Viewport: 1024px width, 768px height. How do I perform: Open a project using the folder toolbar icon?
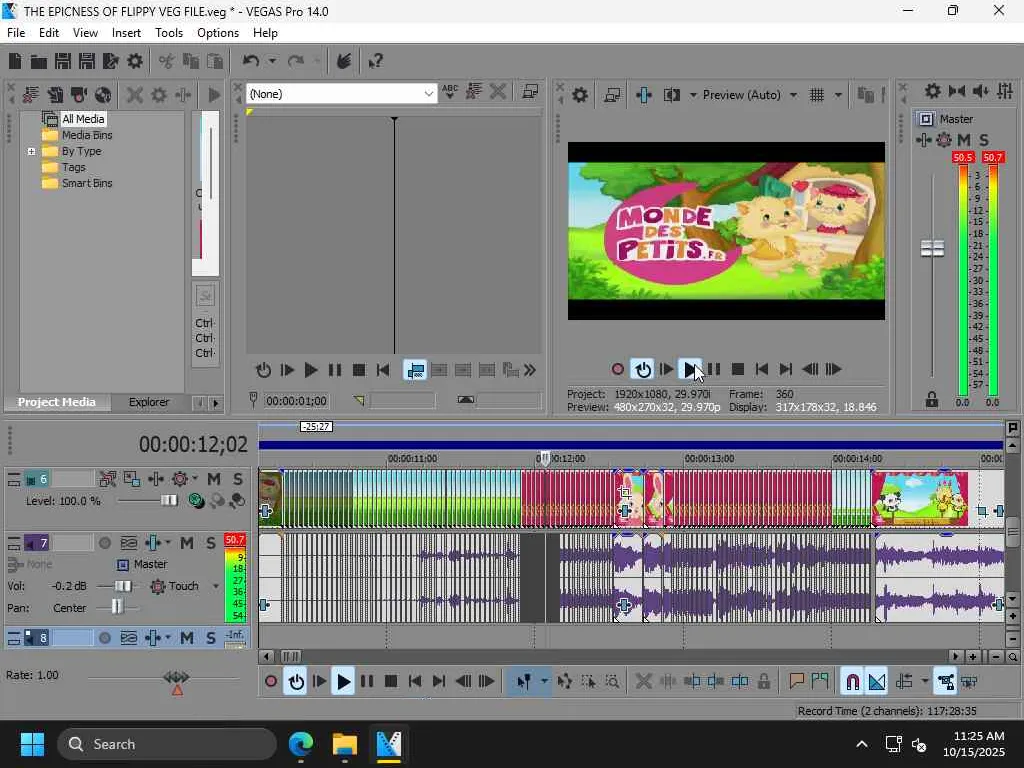(39, 61)
